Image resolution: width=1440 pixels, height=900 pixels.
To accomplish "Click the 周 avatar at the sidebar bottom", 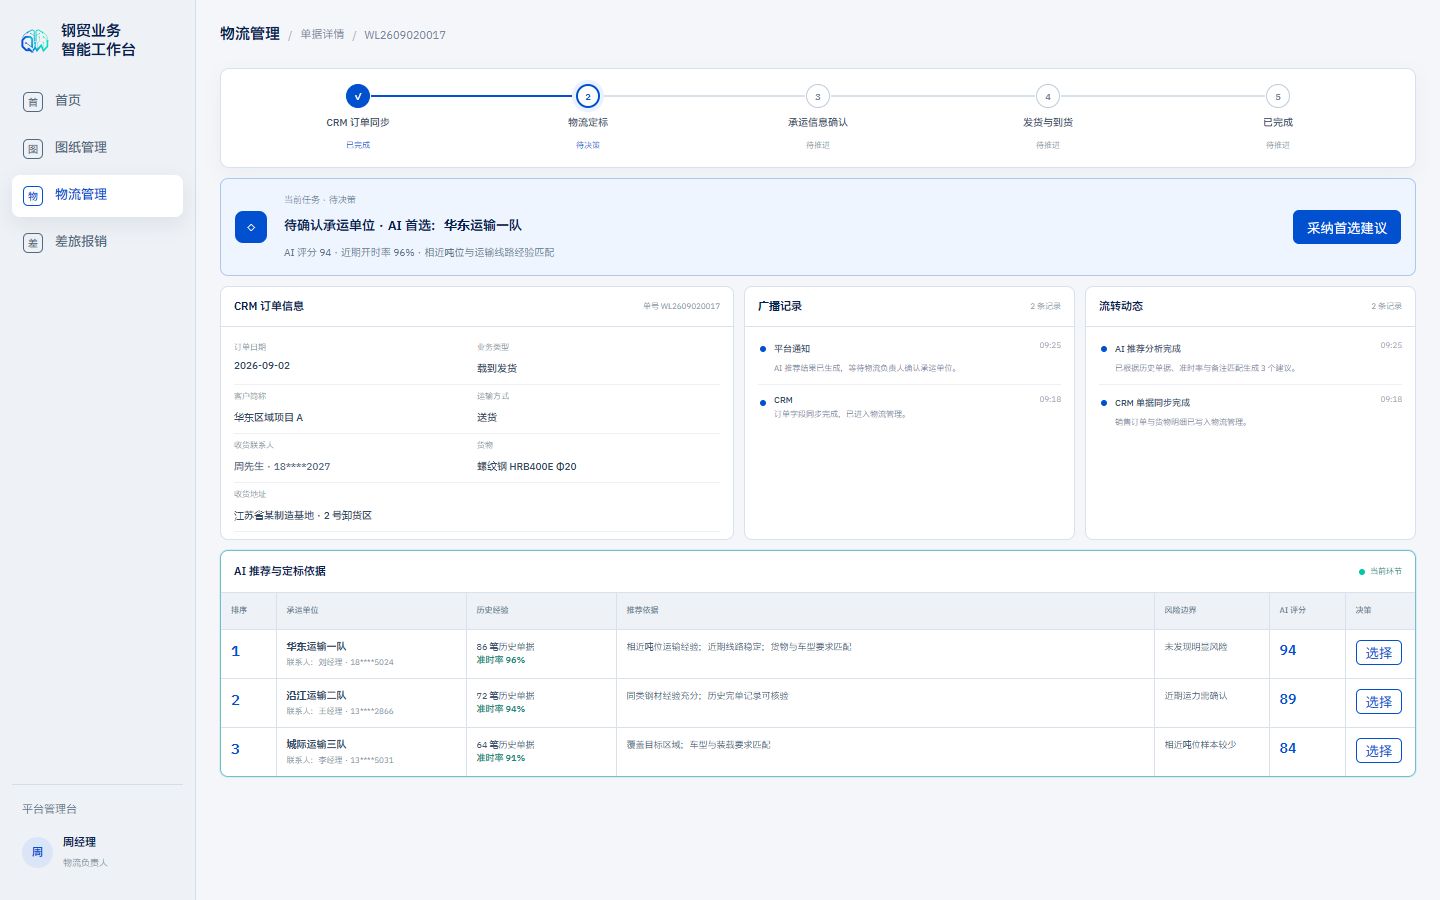I will click(x=37, y=852).
